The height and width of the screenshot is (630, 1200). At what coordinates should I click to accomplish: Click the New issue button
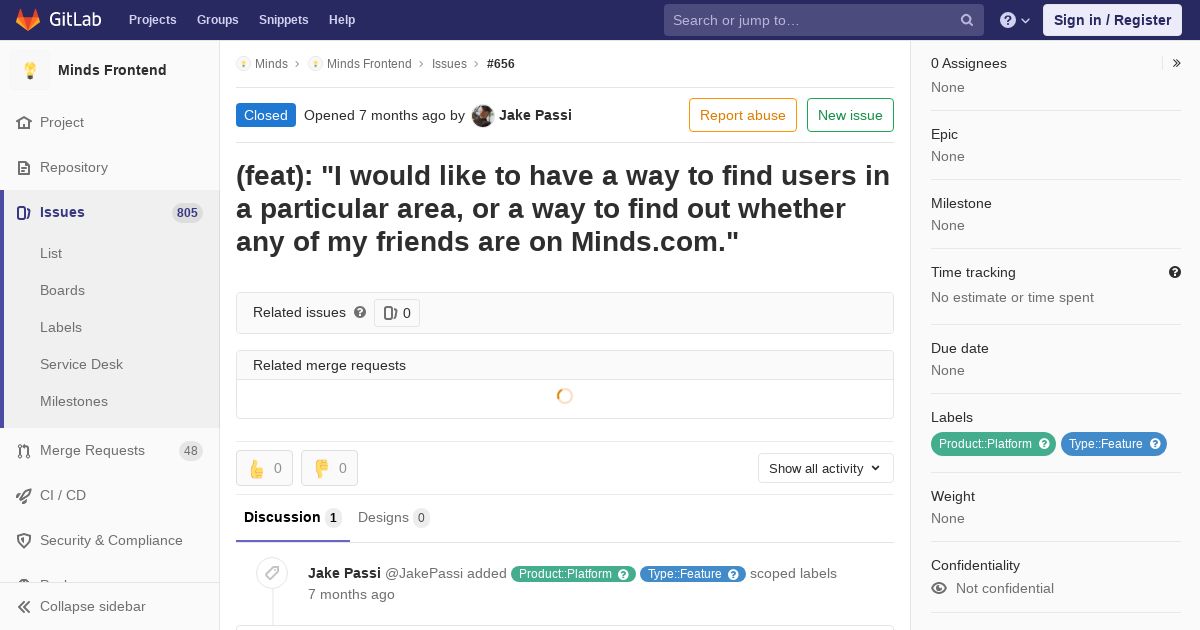[850, 115]
